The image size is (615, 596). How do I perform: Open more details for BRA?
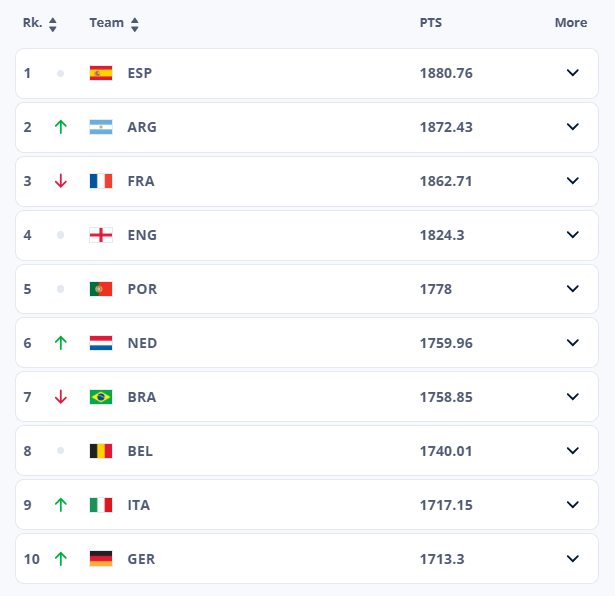pos(573,397)
